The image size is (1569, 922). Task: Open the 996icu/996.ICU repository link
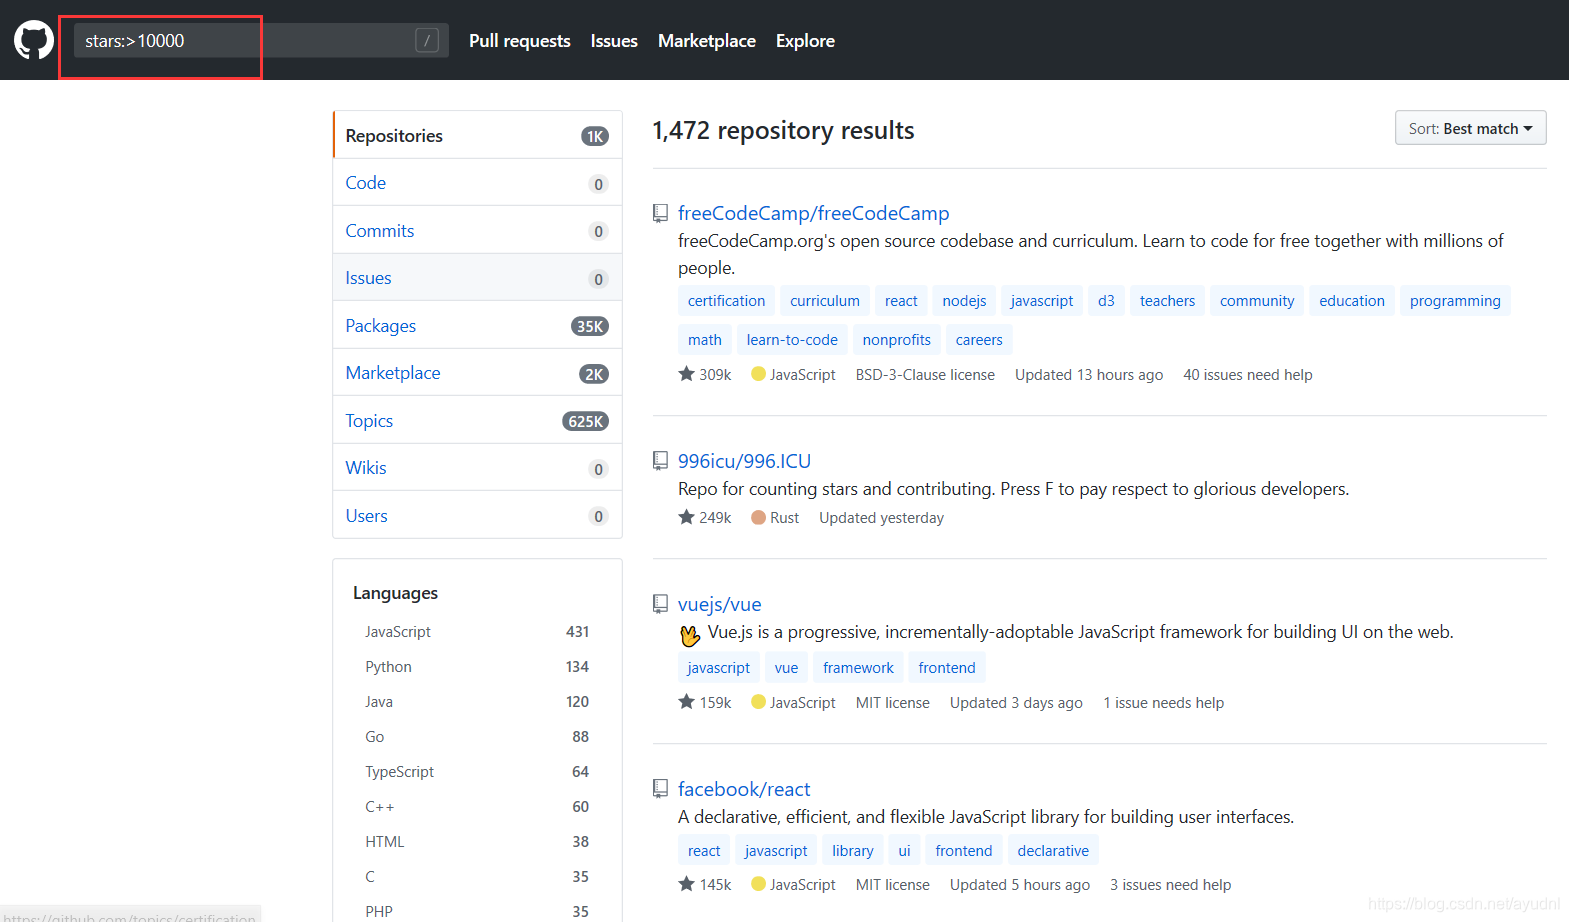(744, 461)
